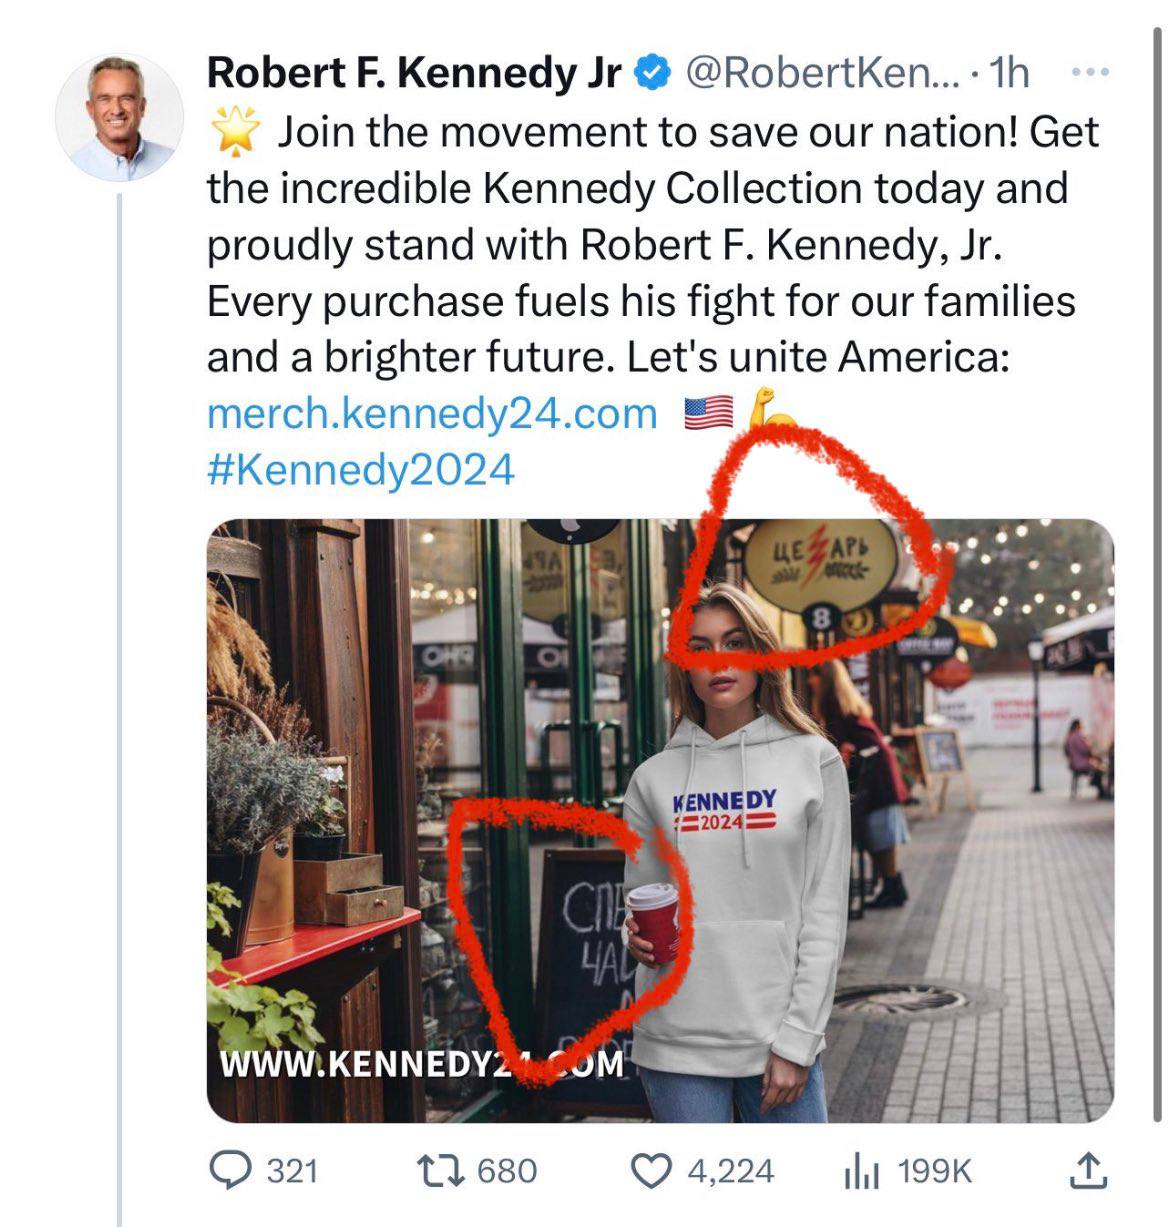1170x1227 pixels.
Task: Click the reply speech bubble icon
Action: pos(229,1169)
